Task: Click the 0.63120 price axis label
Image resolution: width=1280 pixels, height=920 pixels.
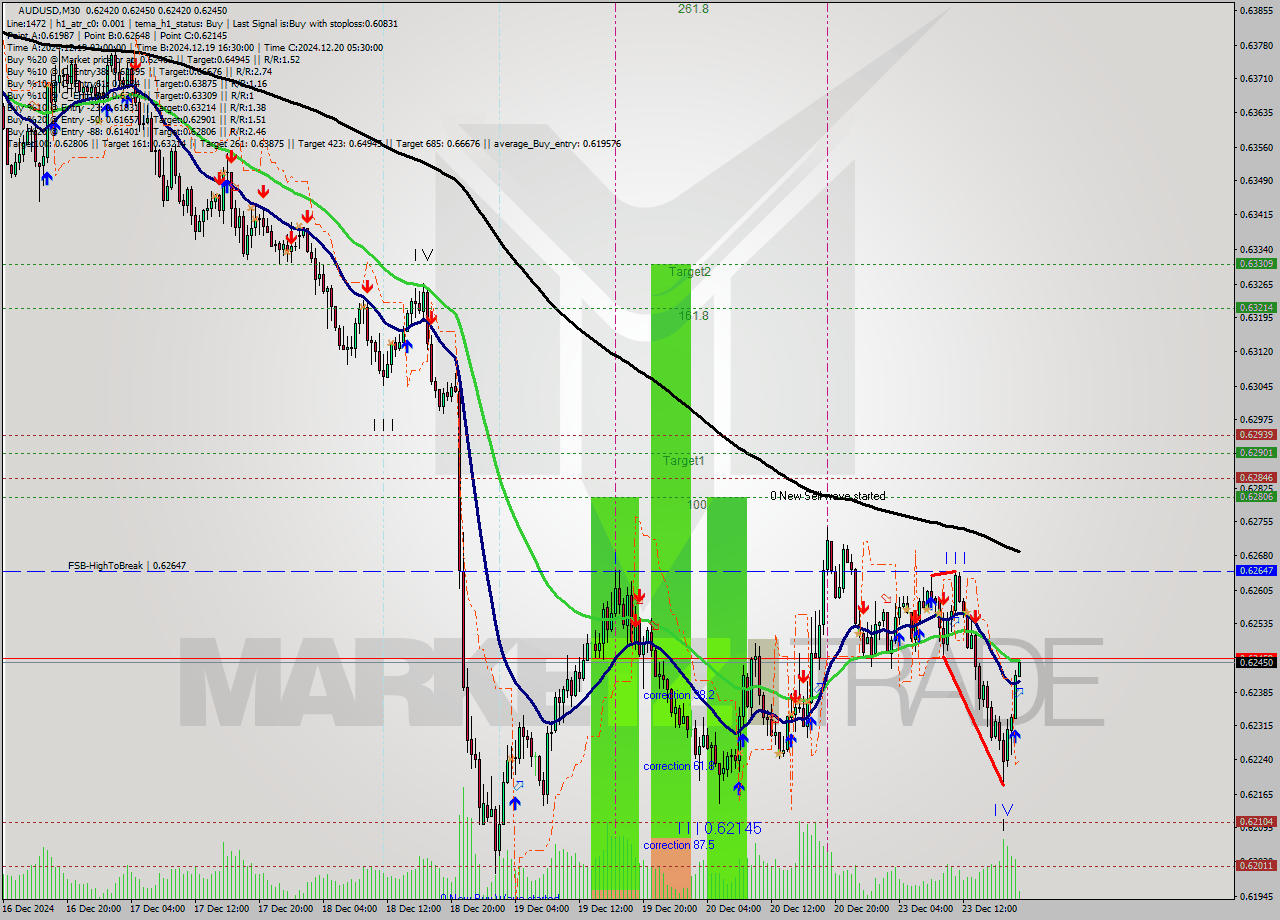Action: [1256, 352]
